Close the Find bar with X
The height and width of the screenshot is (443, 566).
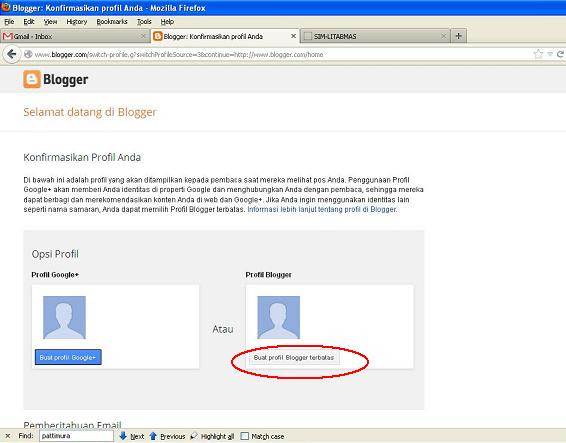click(x=8, y=436)
